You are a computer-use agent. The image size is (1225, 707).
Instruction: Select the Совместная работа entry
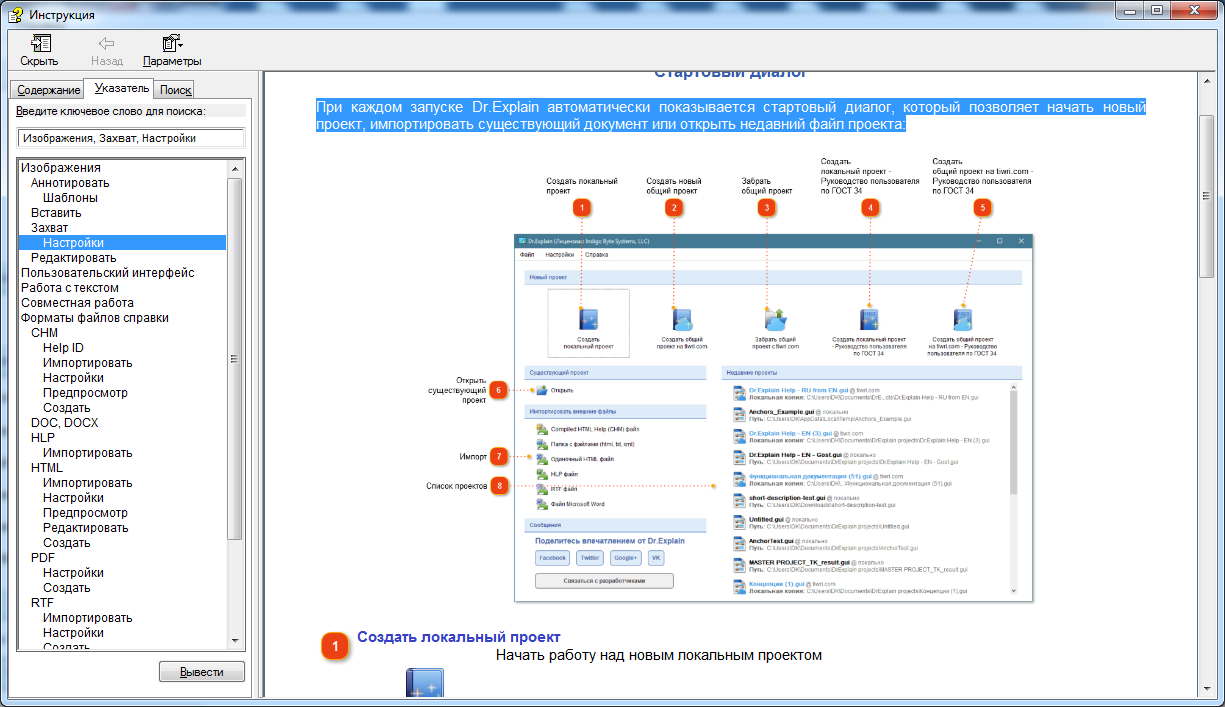click(x=77, y=303)
